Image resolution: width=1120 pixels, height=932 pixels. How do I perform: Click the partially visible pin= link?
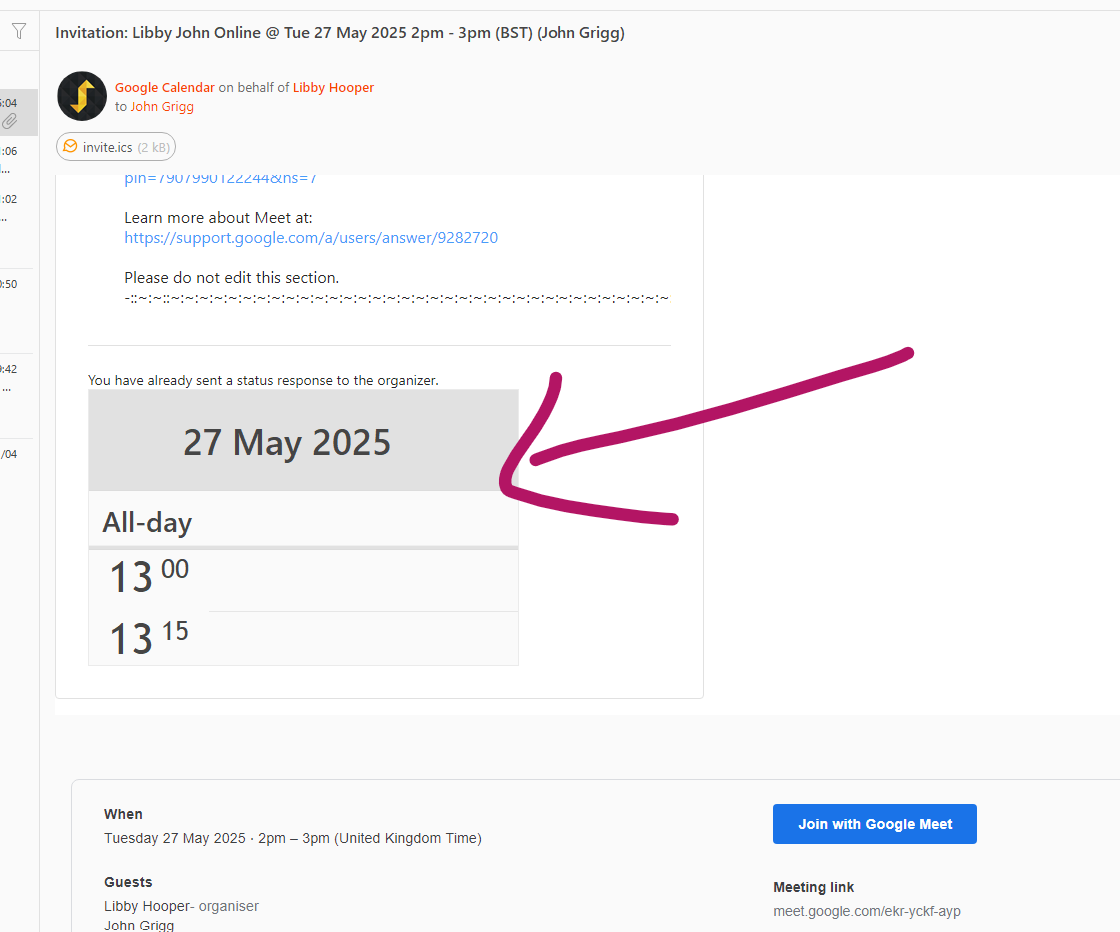coord(220,179)
